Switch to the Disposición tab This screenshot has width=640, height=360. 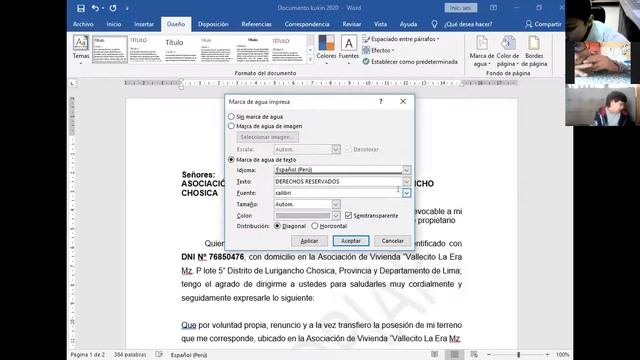(x=213, y=24)
